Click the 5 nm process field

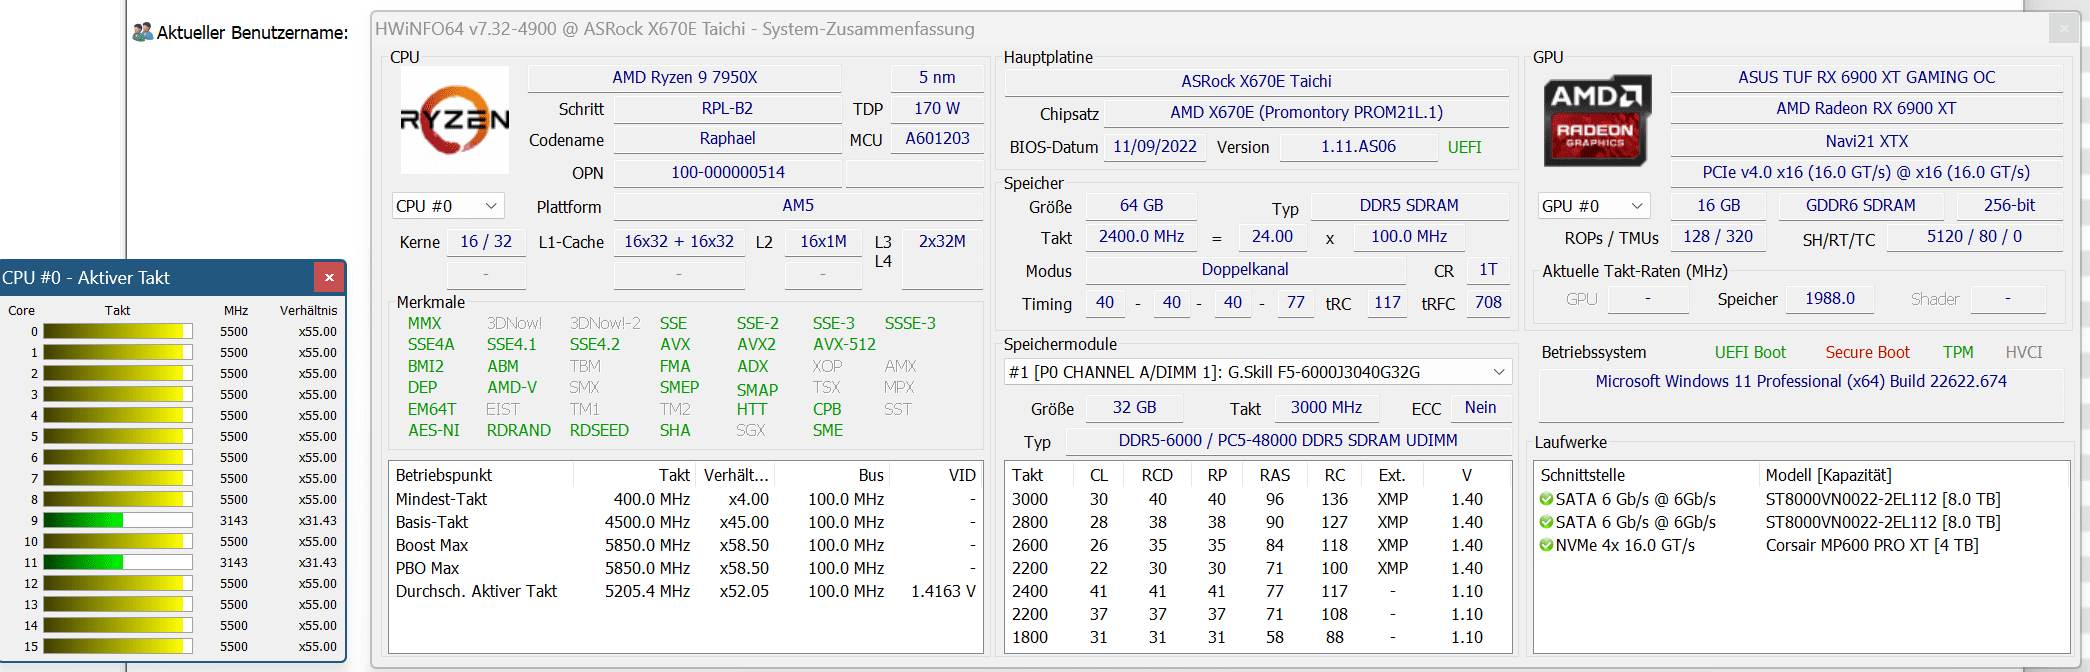[x=937, y=77]
